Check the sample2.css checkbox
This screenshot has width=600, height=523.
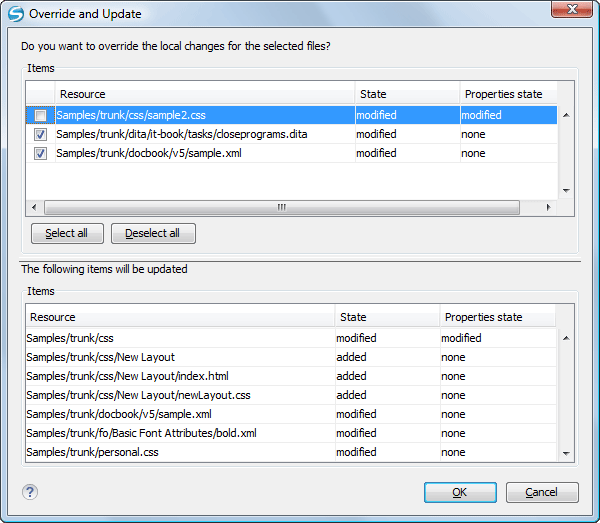40,115
